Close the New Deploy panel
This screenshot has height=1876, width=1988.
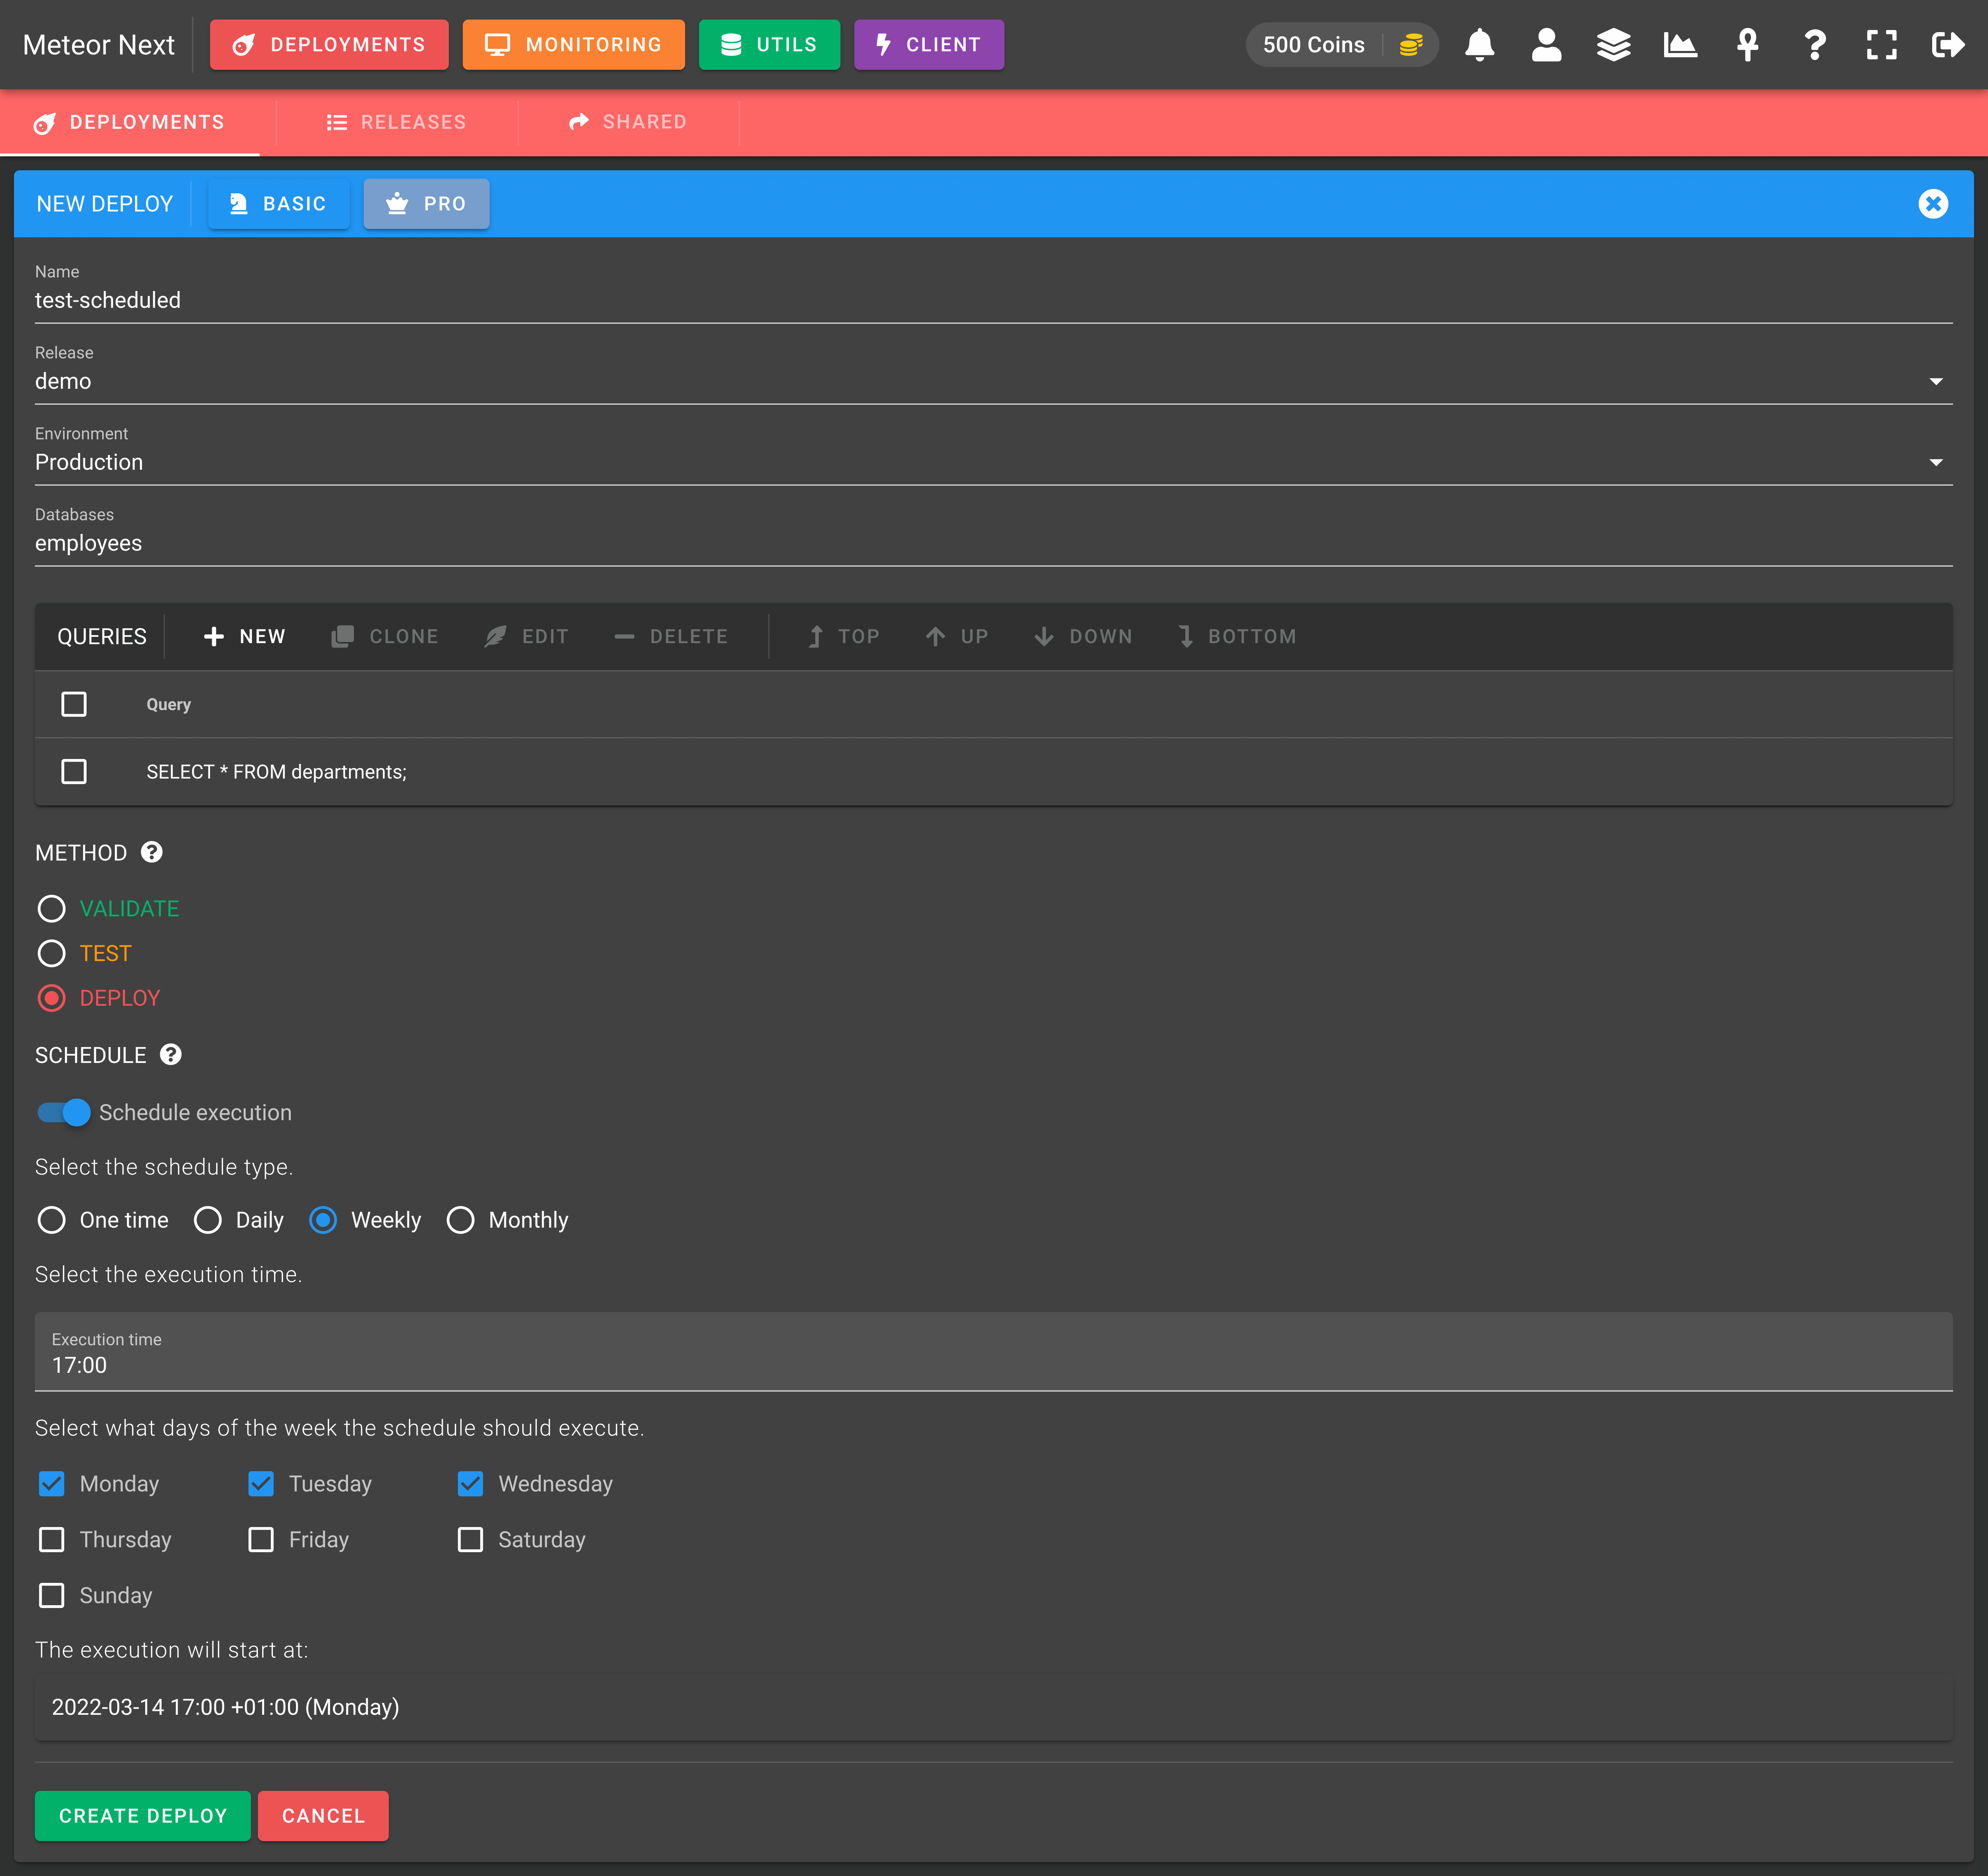point(1932,204)
